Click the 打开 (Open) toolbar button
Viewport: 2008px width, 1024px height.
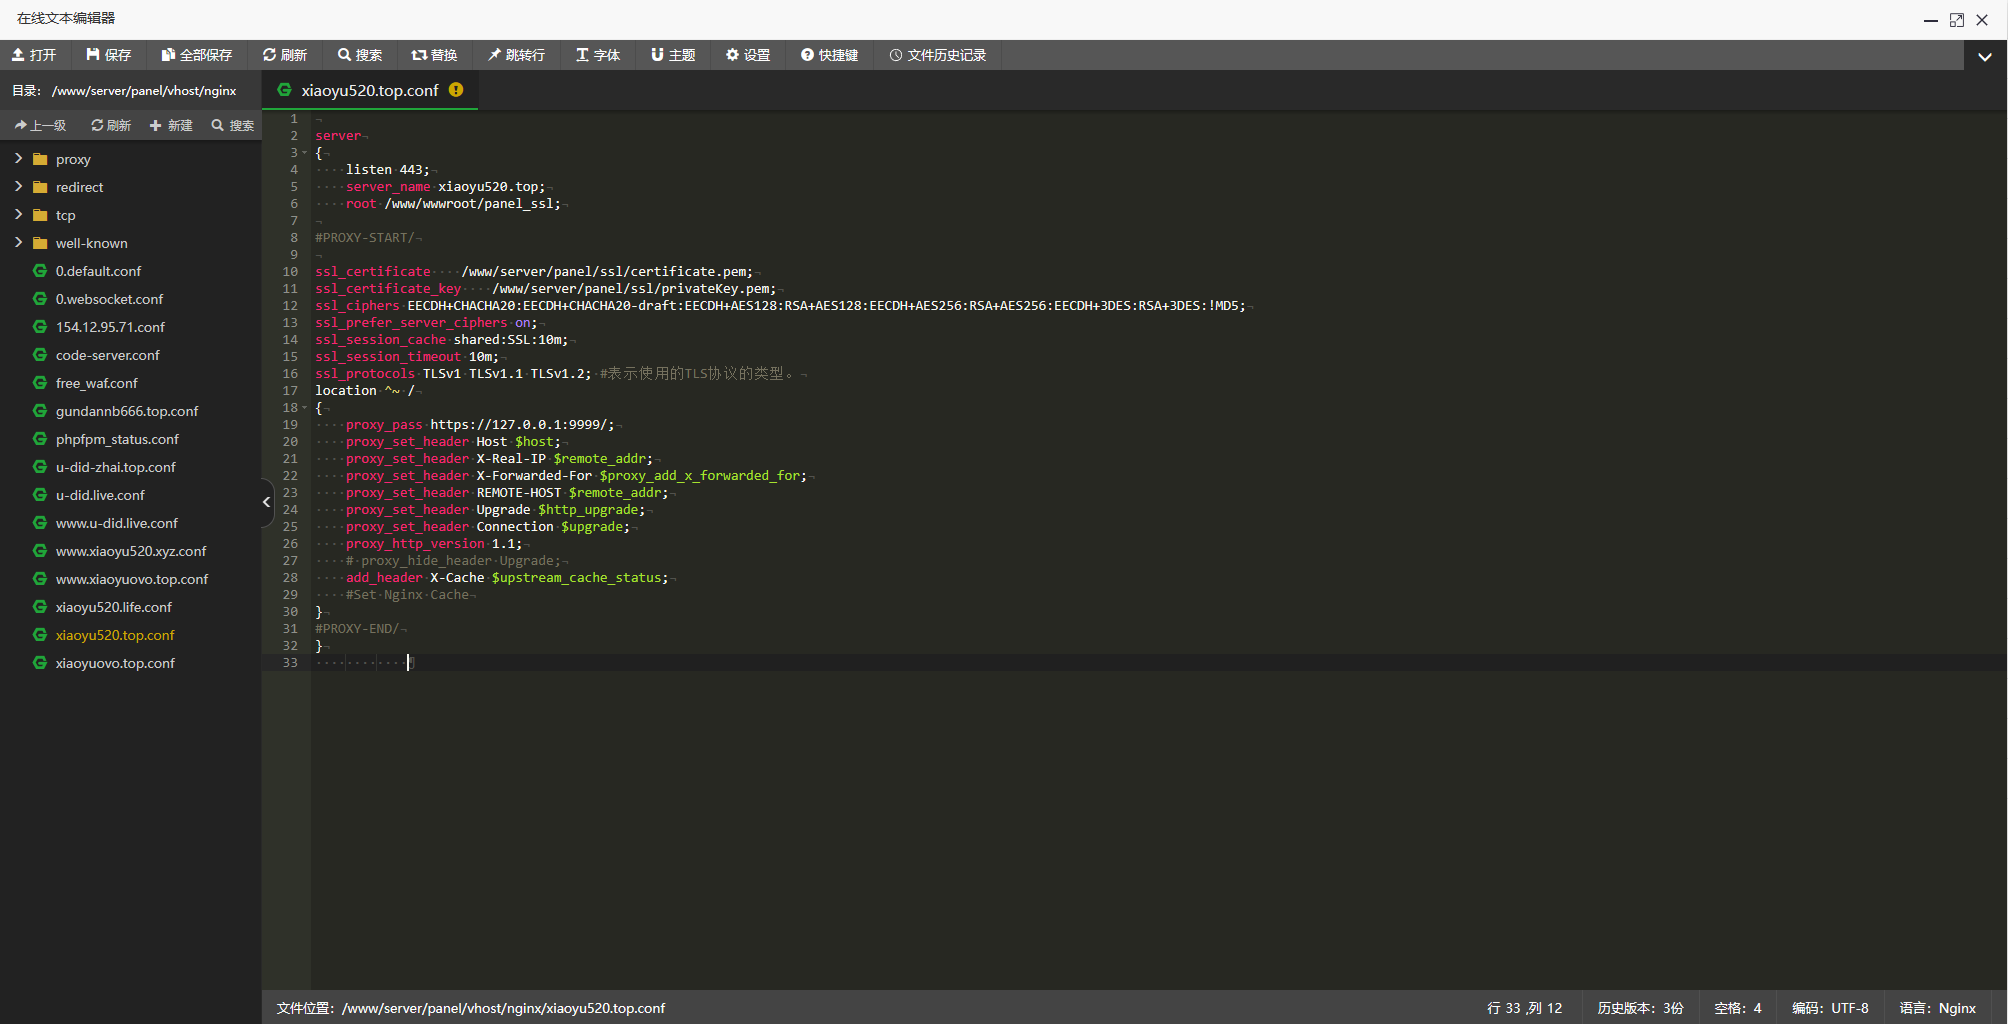35,55
